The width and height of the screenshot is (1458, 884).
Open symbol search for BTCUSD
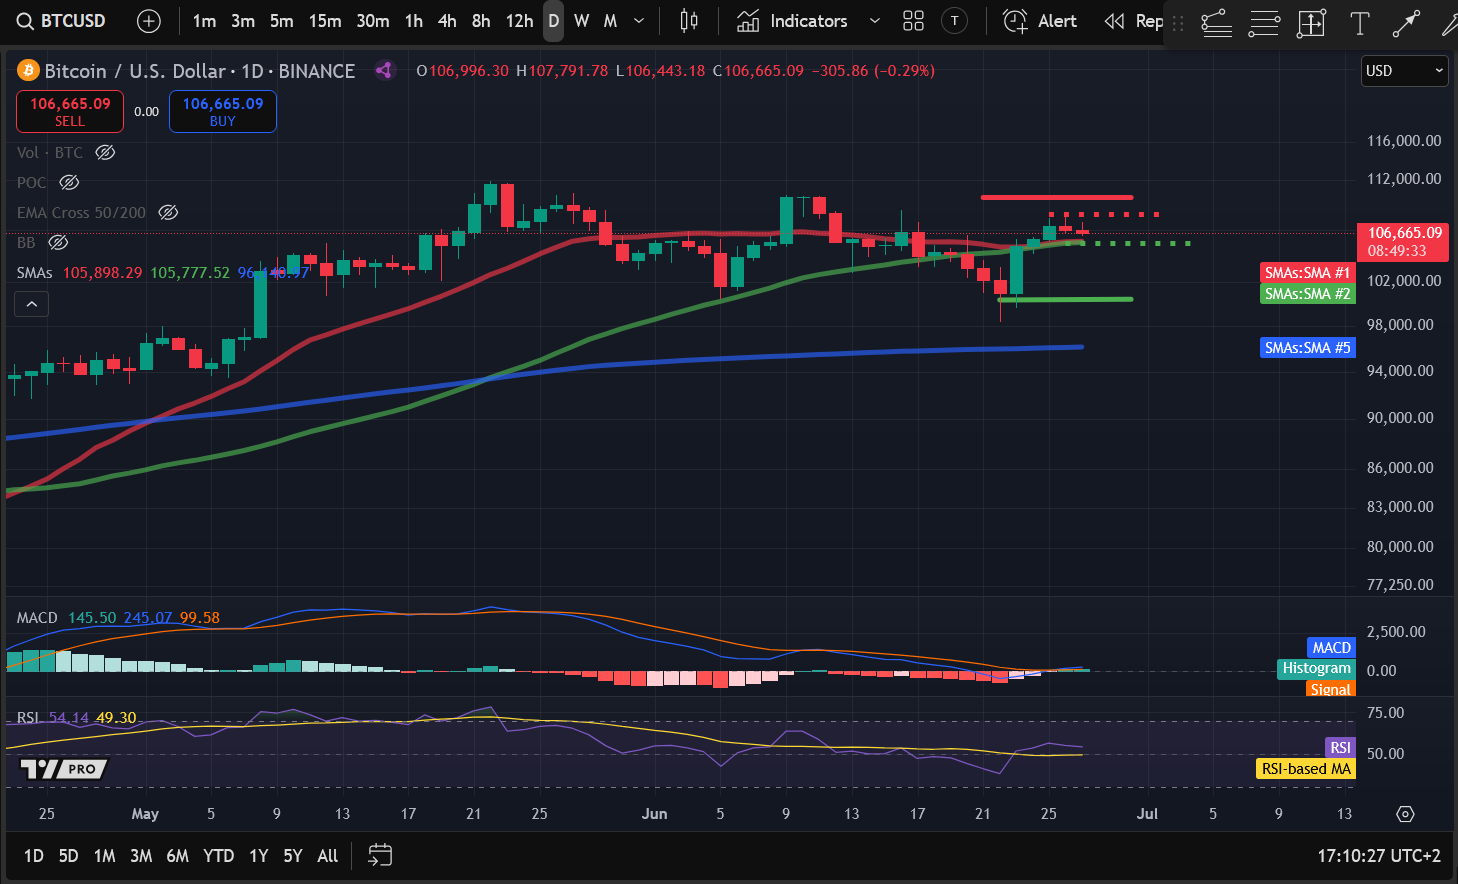62,21
